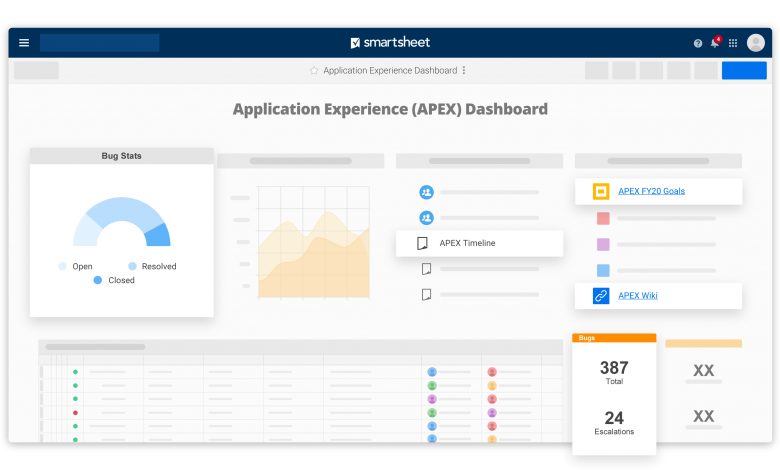Open the notifications bell
780x470 pixels.
(x=714, y=43)
